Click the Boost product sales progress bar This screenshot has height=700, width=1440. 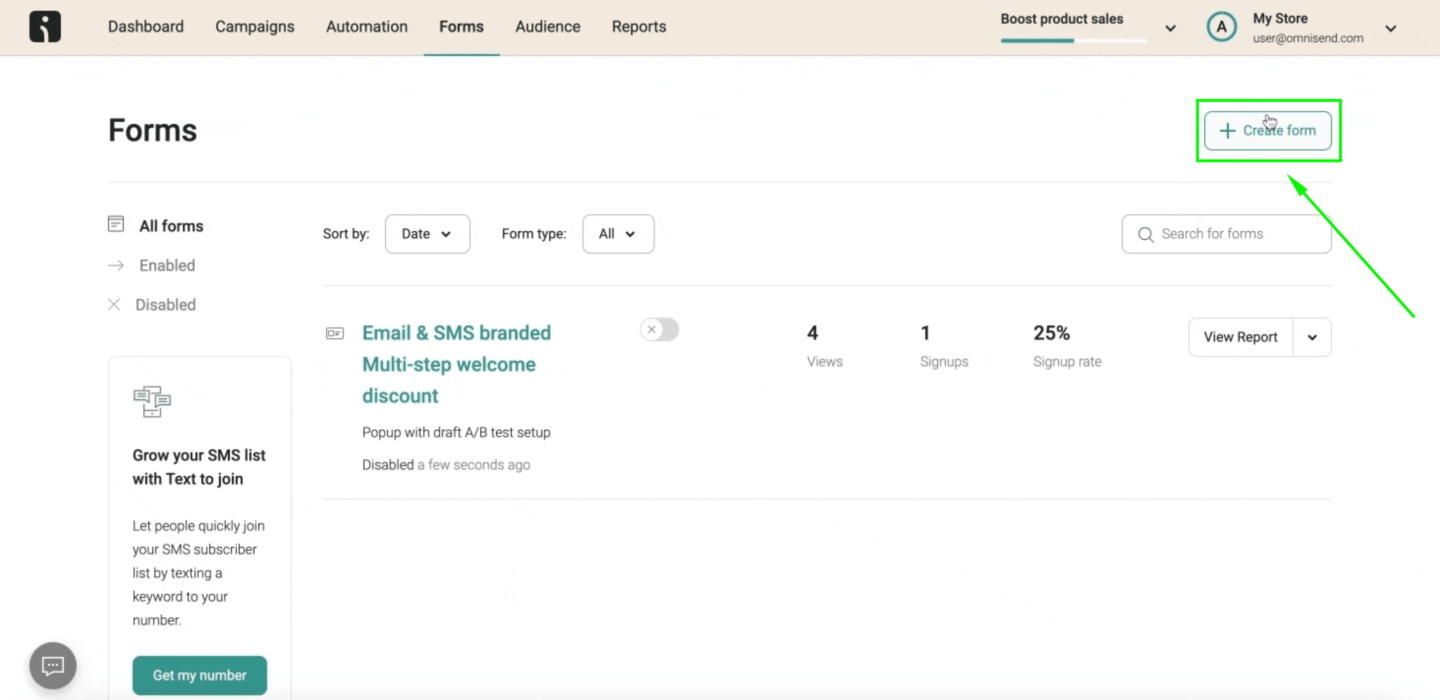[1073, 40]
